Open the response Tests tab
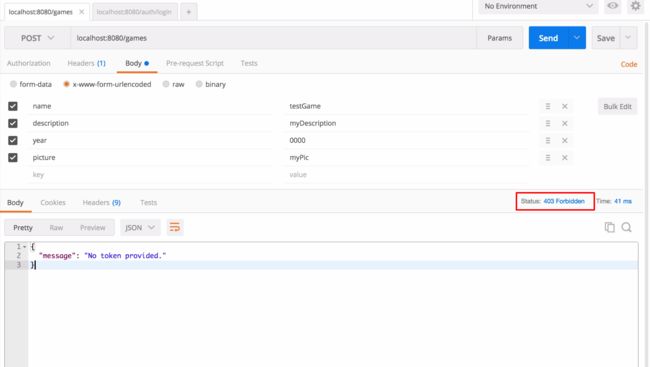 (x=148, y=202)
